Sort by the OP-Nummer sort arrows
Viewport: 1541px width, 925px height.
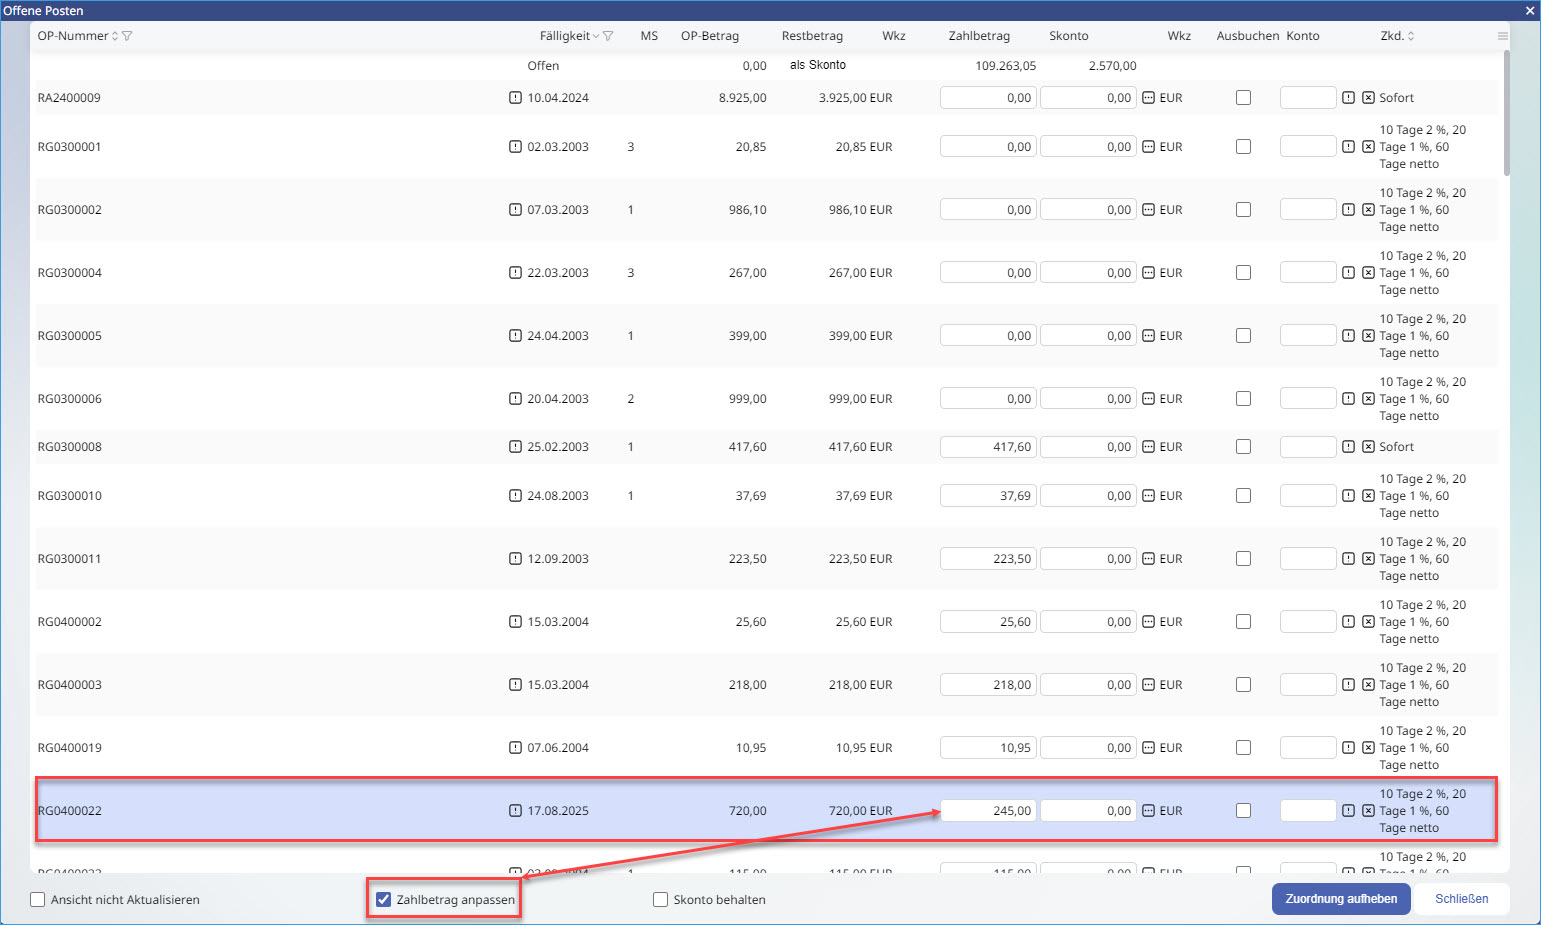pyautogui.click(x=115, y=36)
